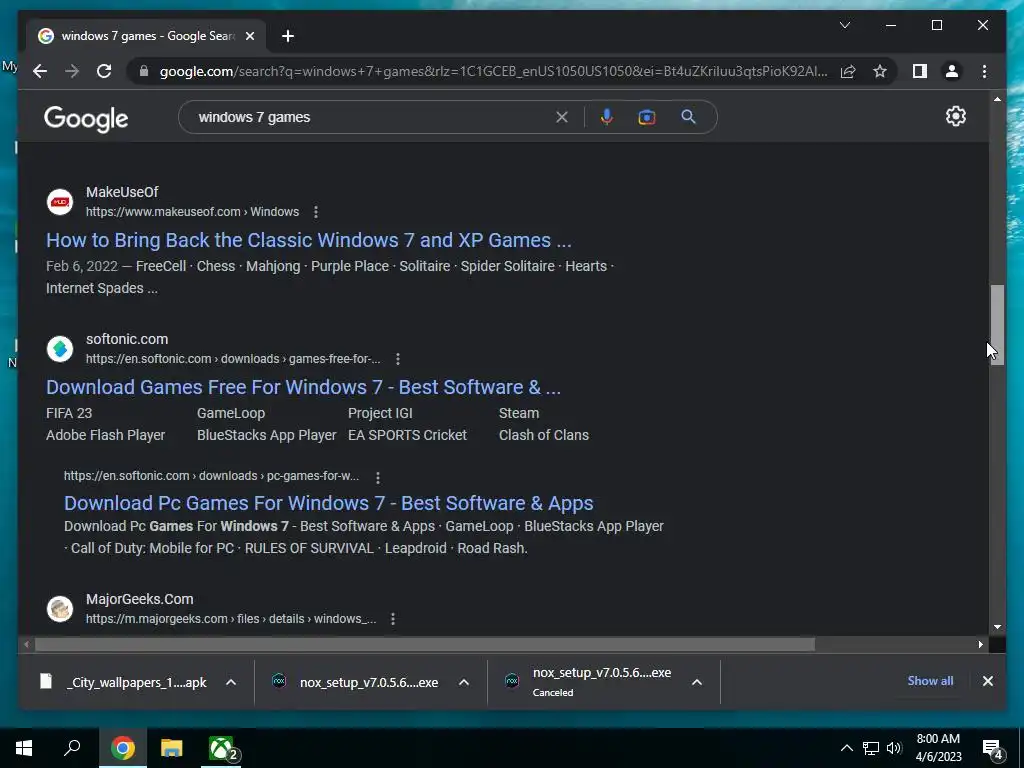1024x768 pixels.
Task: Click the Steam sitelink
Action: [519, 413]
